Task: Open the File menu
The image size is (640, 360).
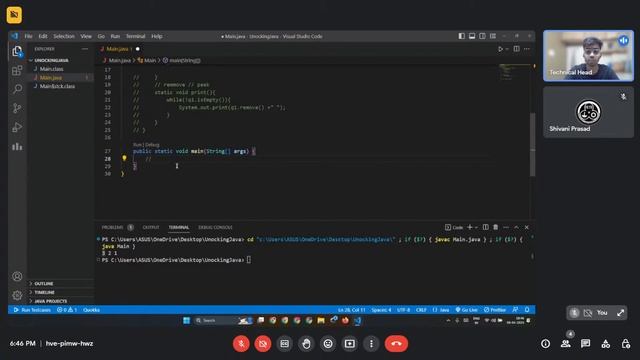Action: pyautogui.click(x=28, y=36)
